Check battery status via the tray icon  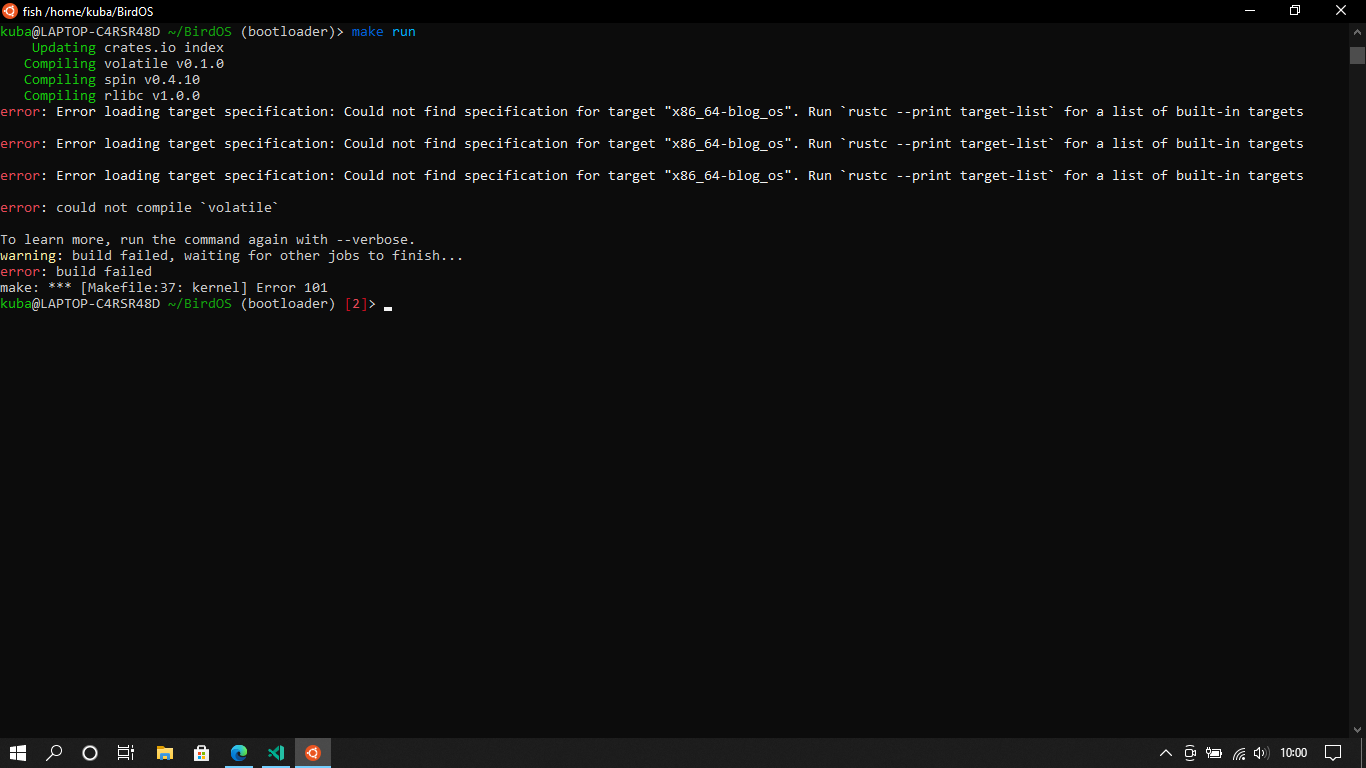pyautogui.click(x=1213, y=753)
